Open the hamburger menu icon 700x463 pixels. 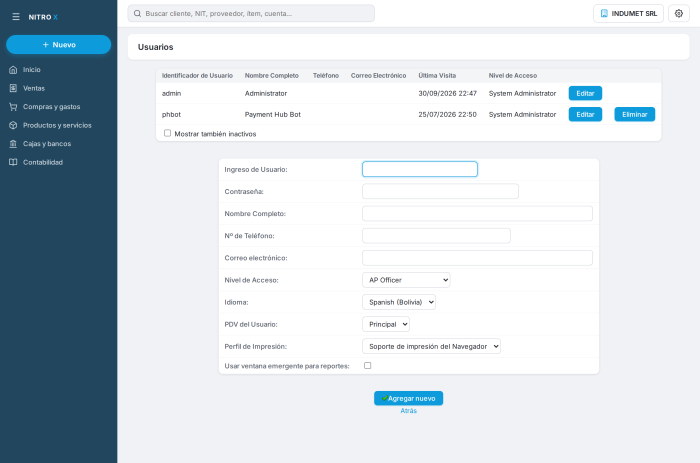coord(16,17)
